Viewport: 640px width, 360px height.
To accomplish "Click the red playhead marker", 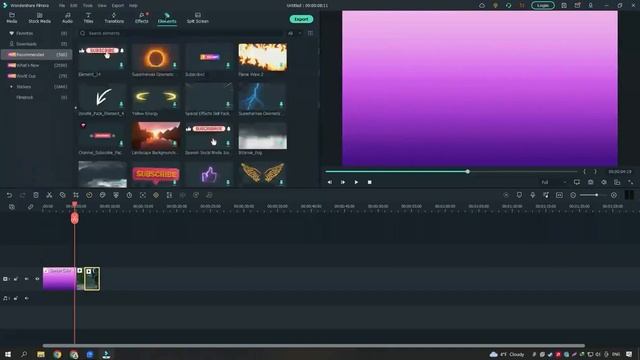I will point(74,218).
